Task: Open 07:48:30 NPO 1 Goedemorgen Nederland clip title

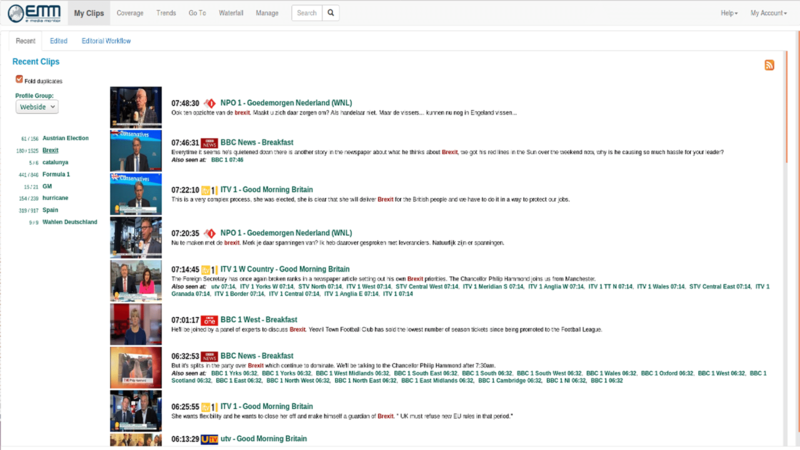Action: [x=286, y=103]
